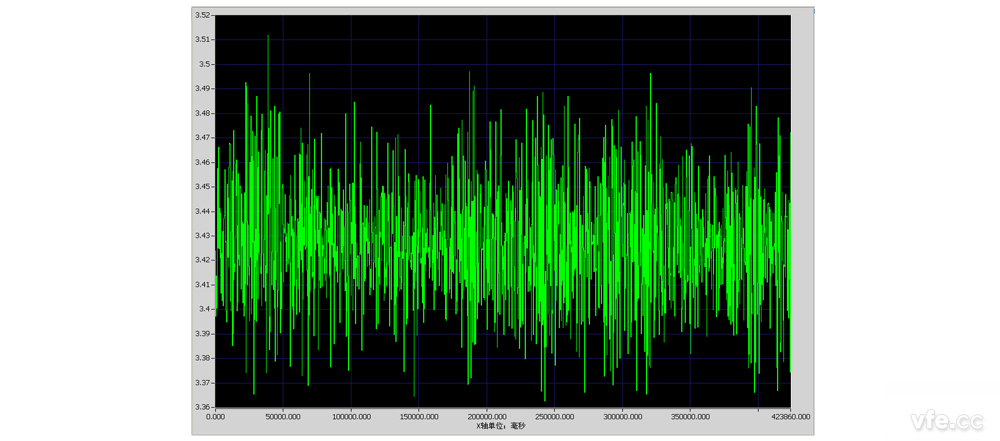Click the 3.5 Y-axis tick label
Screen dimensions: 1000x441
tap(204, 64)
